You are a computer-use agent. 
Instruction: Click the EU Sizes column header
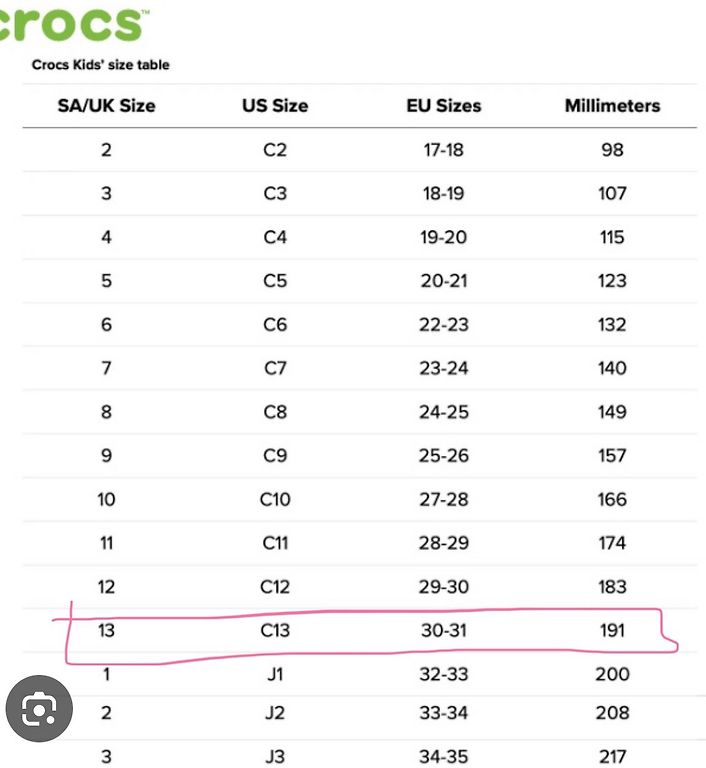click(444, 106)
